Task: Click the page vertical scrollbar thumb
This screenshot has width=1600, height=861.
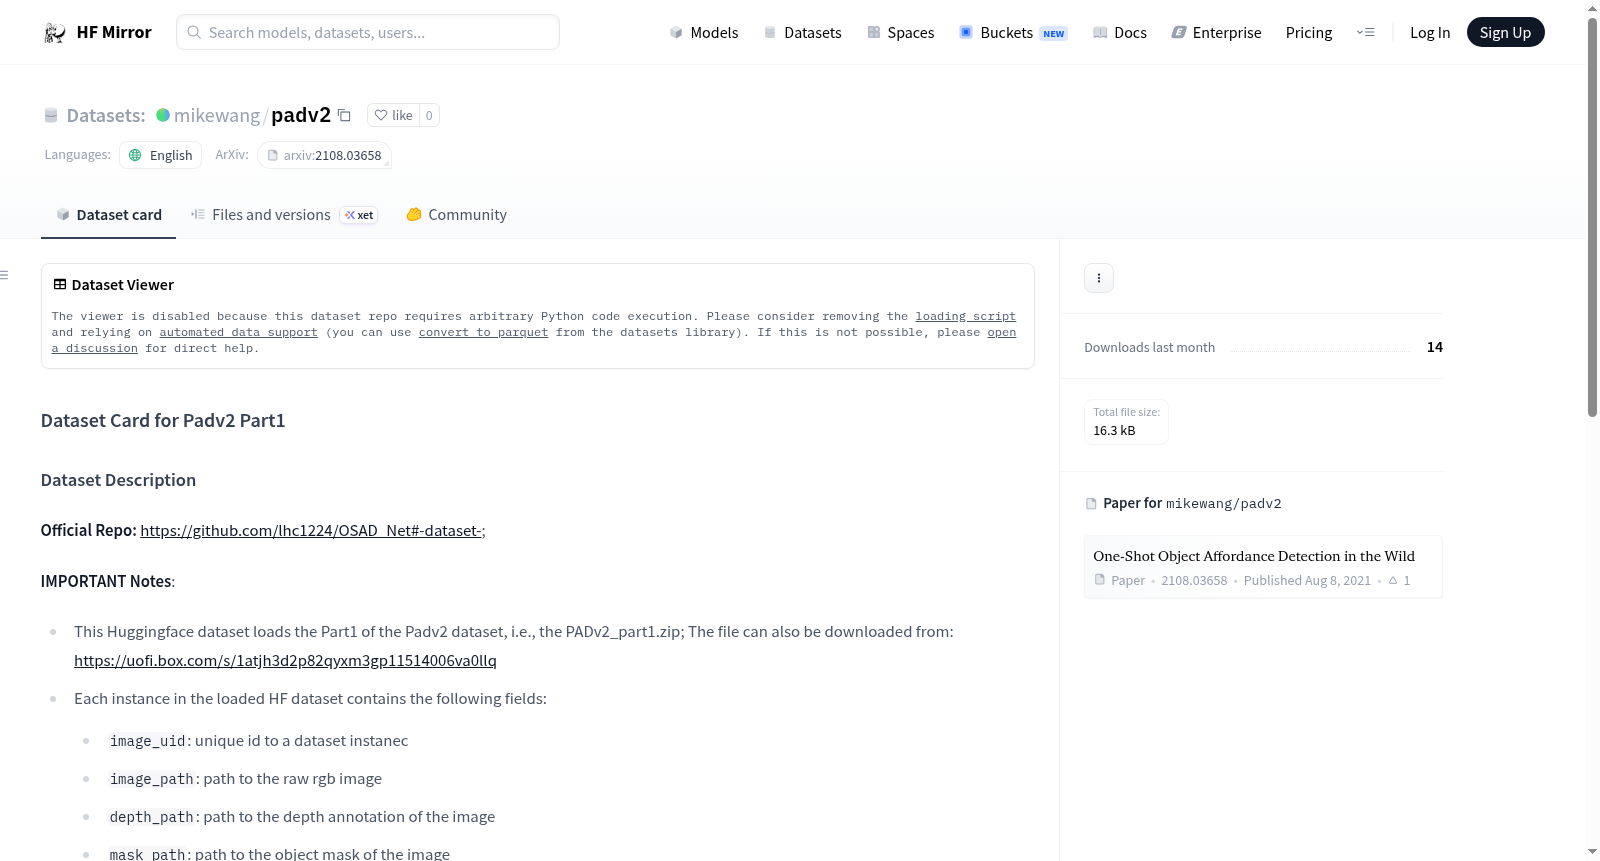Action: 1592,216
